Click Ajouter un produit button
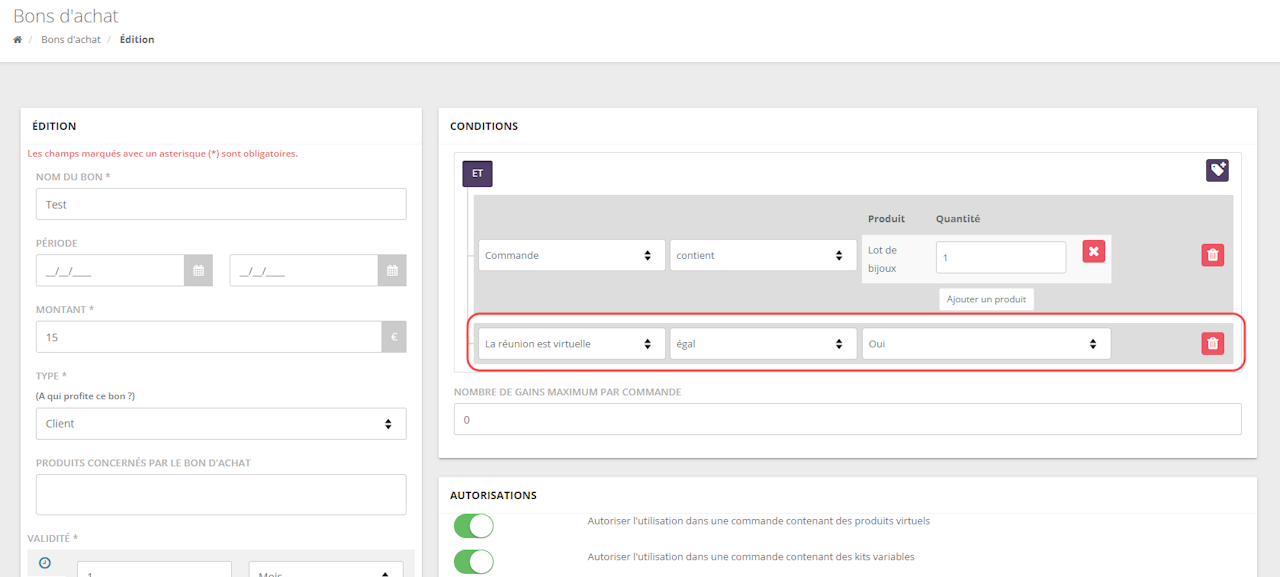This screenshot has width=1280, height=577. click(986, 299)
